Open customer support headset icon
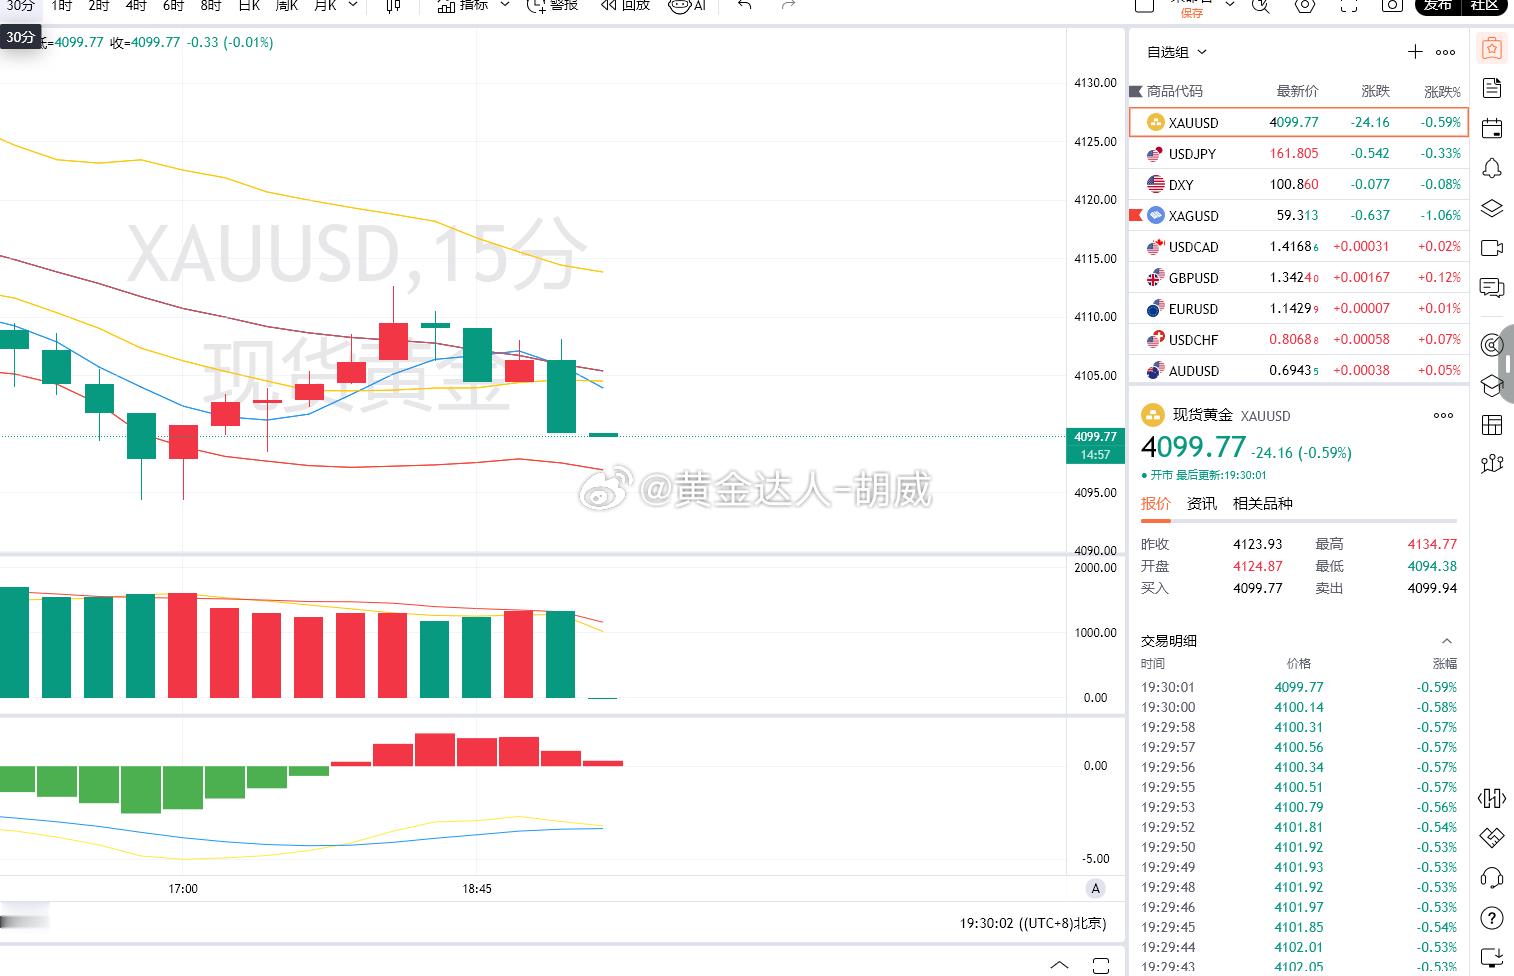This screenshot has width=1514, height=976. (x=1491, y=878)
